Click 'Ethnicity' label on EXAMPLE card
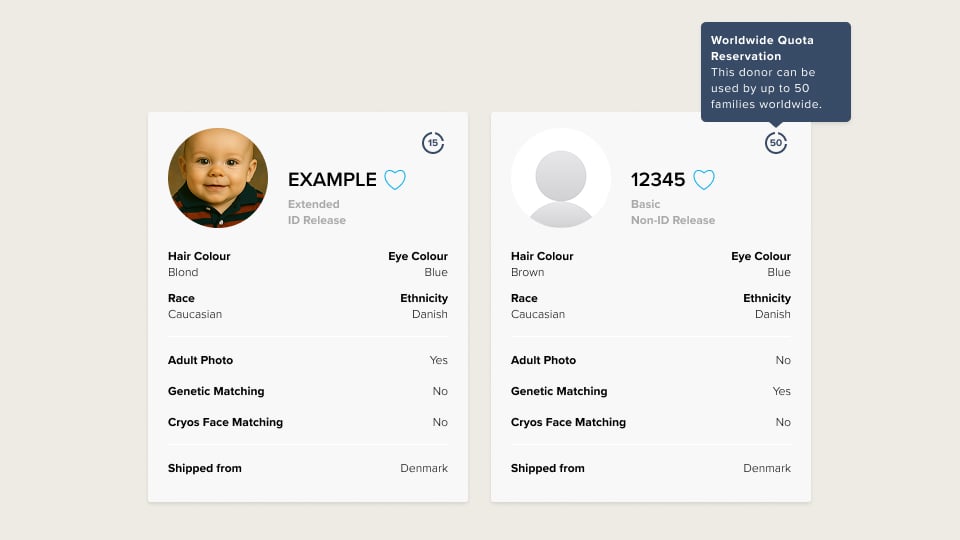 coord(424,298)
